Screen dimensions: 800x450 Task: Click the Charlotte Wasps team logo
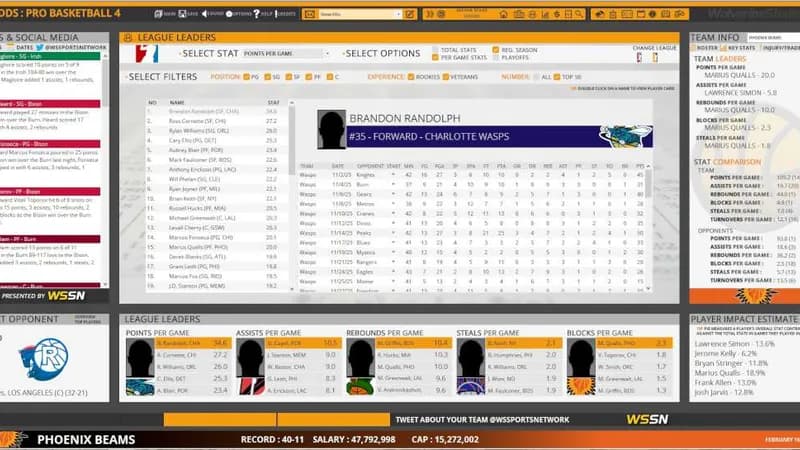pyautogui.click(x=625, y=136)
